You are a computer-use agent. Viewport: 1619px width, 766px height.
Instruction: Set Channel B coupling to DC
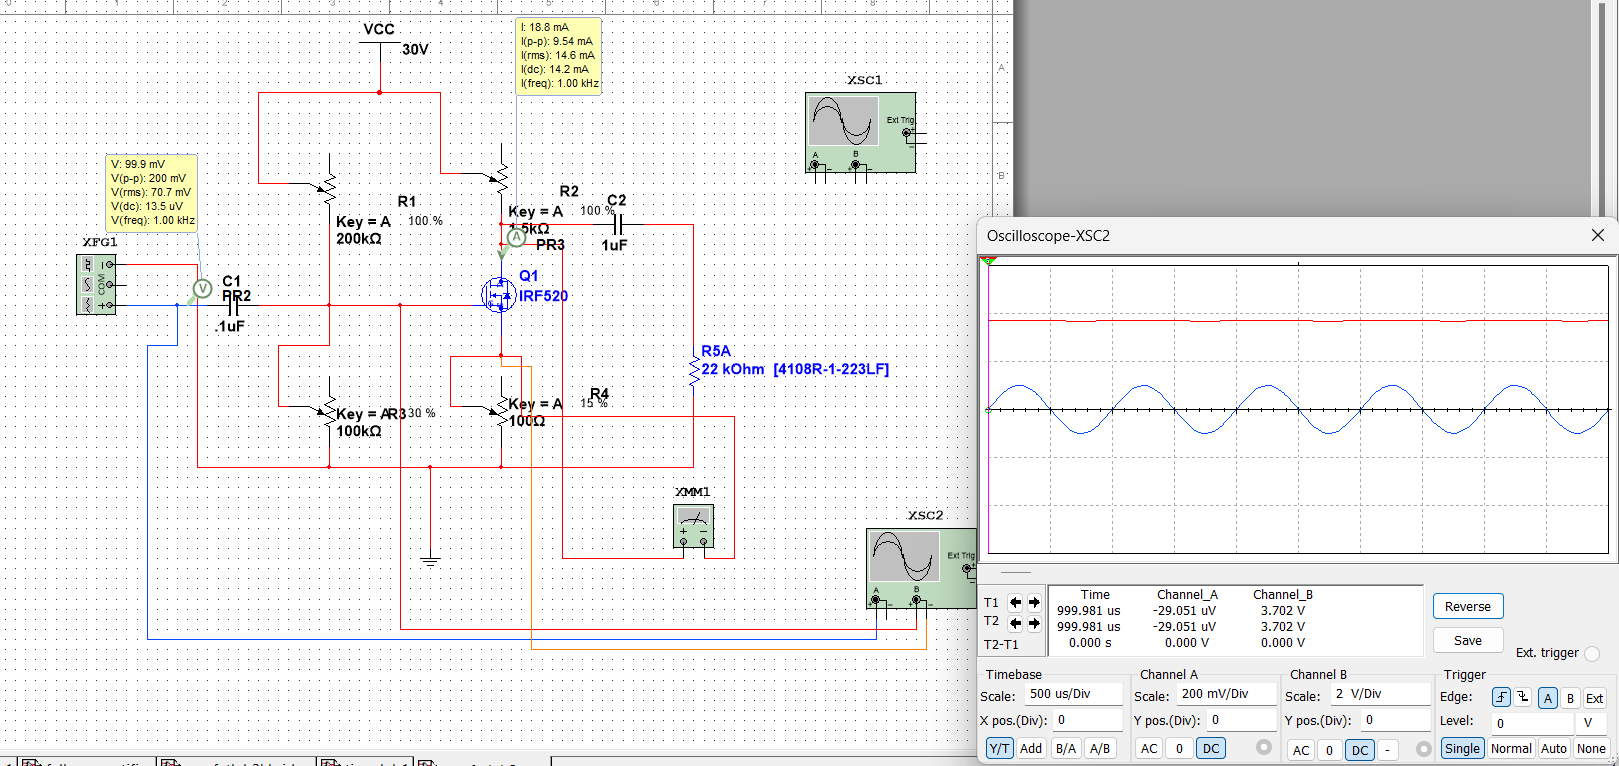1360,750
